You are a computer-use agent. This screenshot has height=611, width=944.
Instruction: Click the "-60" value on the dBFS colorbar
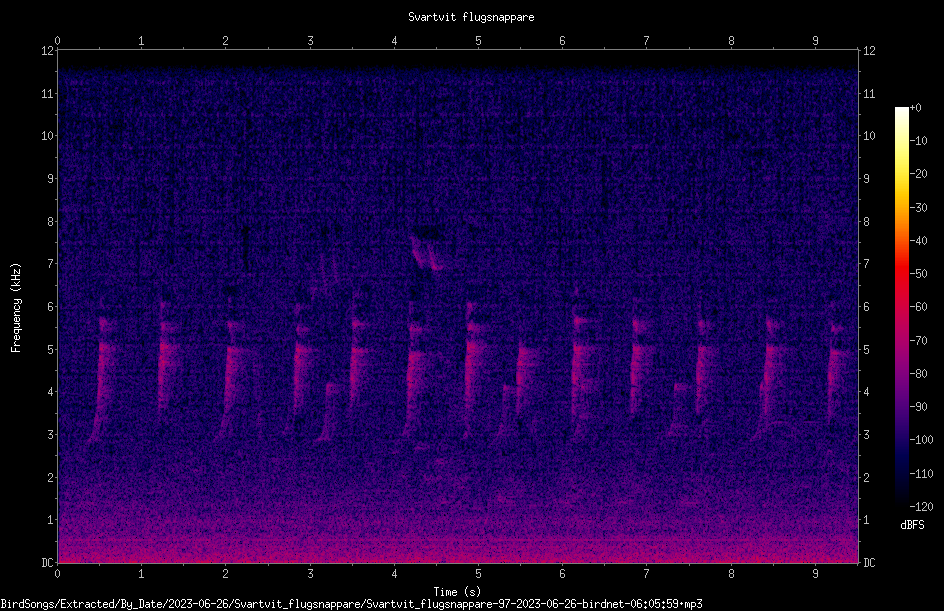919,307
